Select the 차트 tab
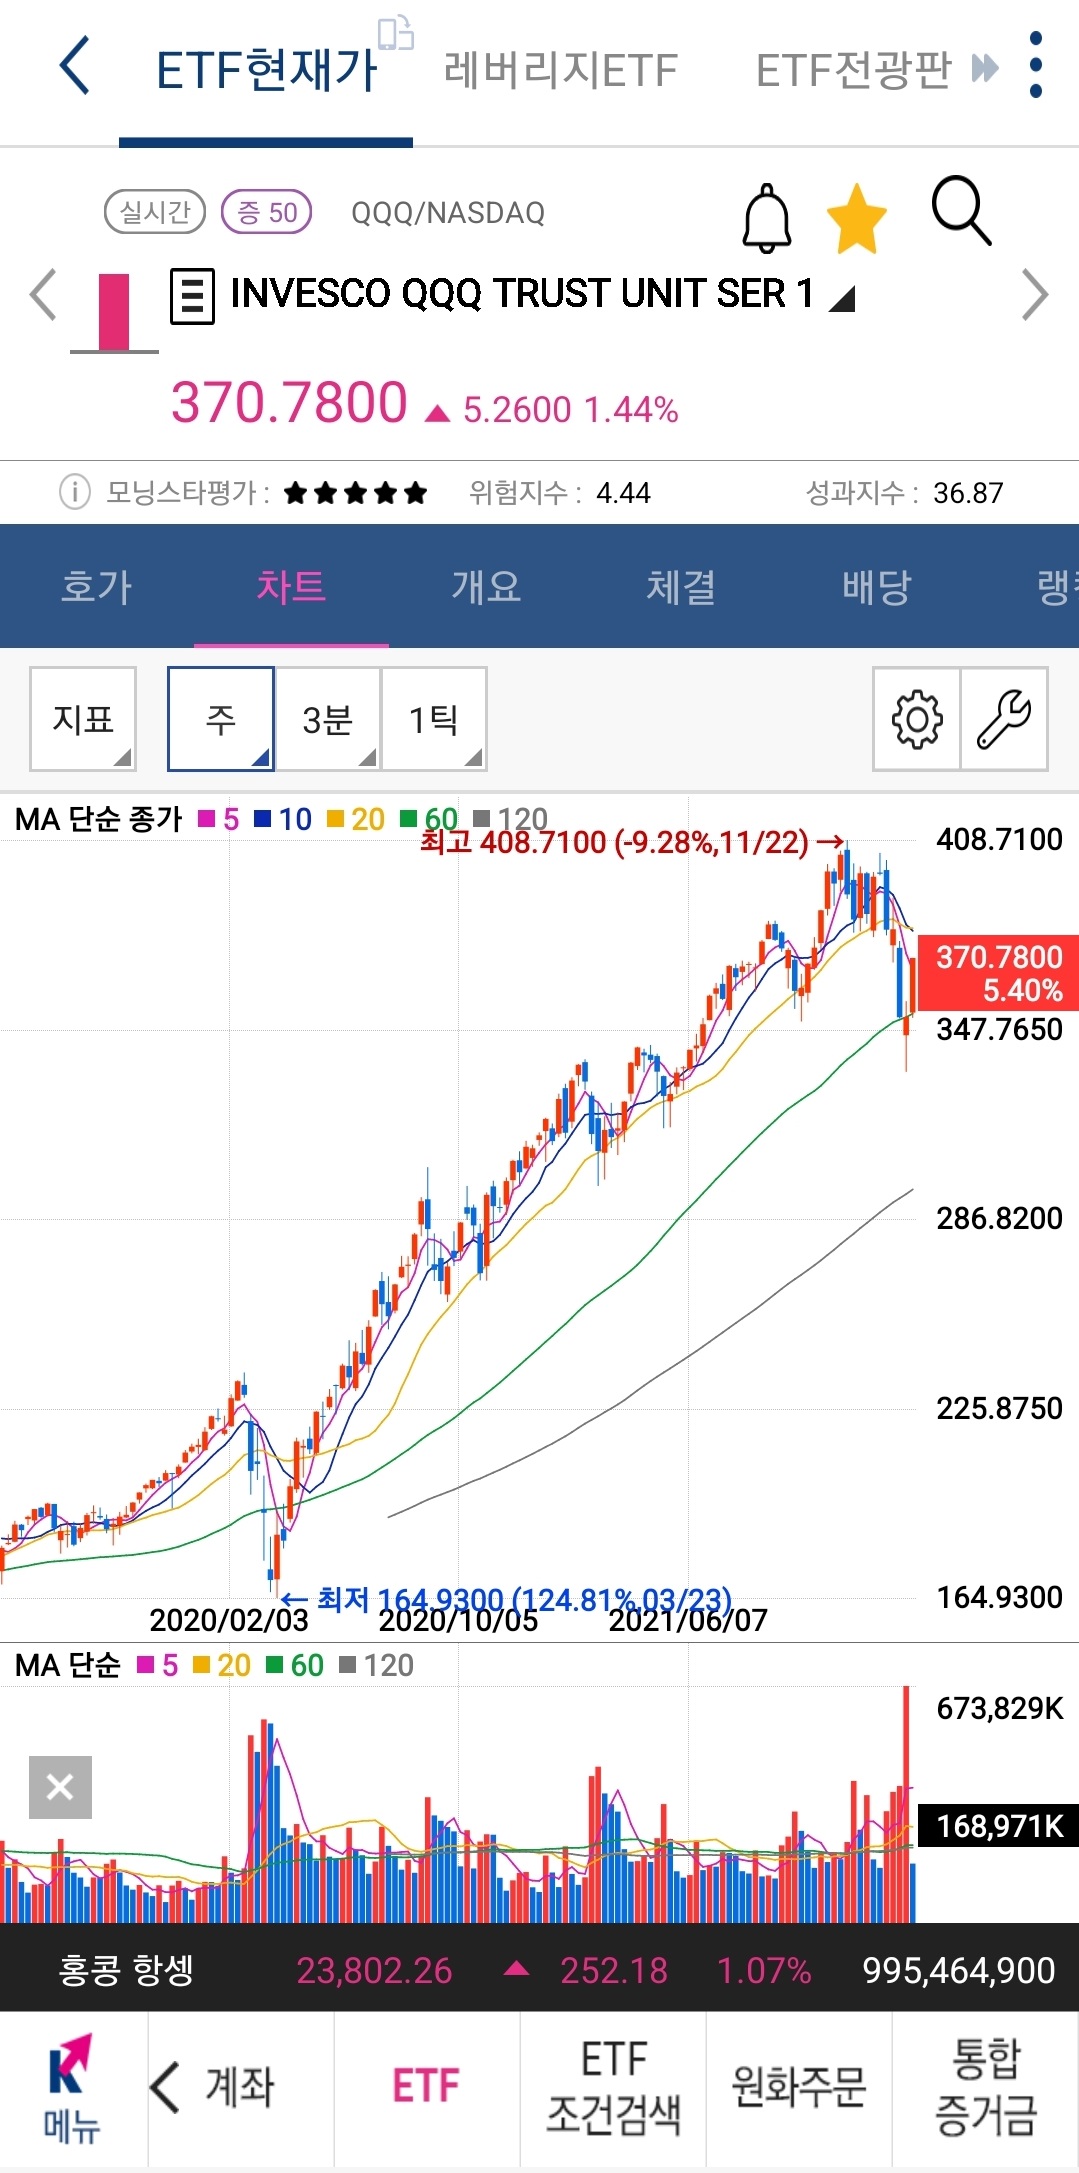 pyautogui.click(x=291, y=586)
